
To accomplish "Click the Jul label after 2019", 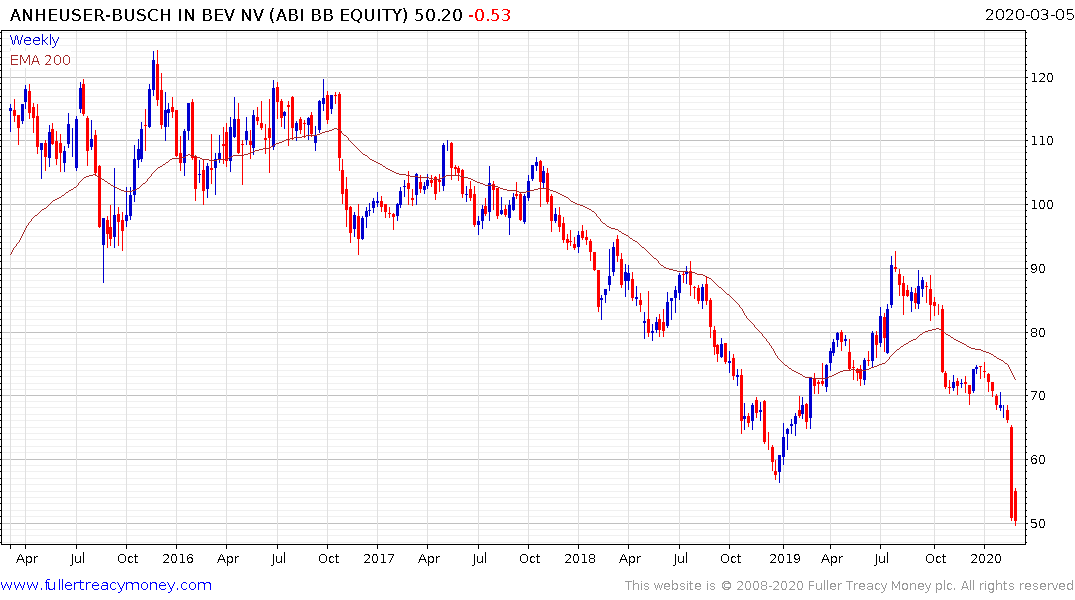I will (x=881, y=558).
